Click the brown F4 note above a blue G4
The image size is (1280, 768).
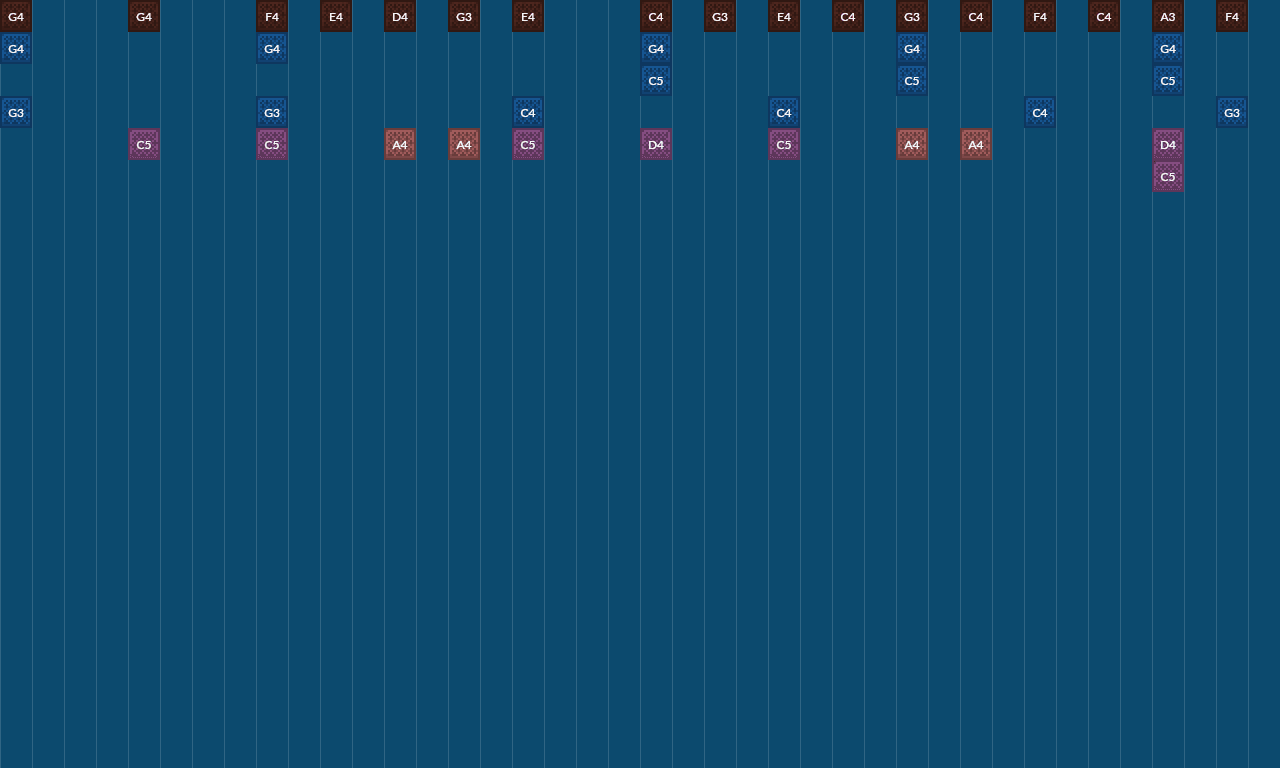coord(272,16)
